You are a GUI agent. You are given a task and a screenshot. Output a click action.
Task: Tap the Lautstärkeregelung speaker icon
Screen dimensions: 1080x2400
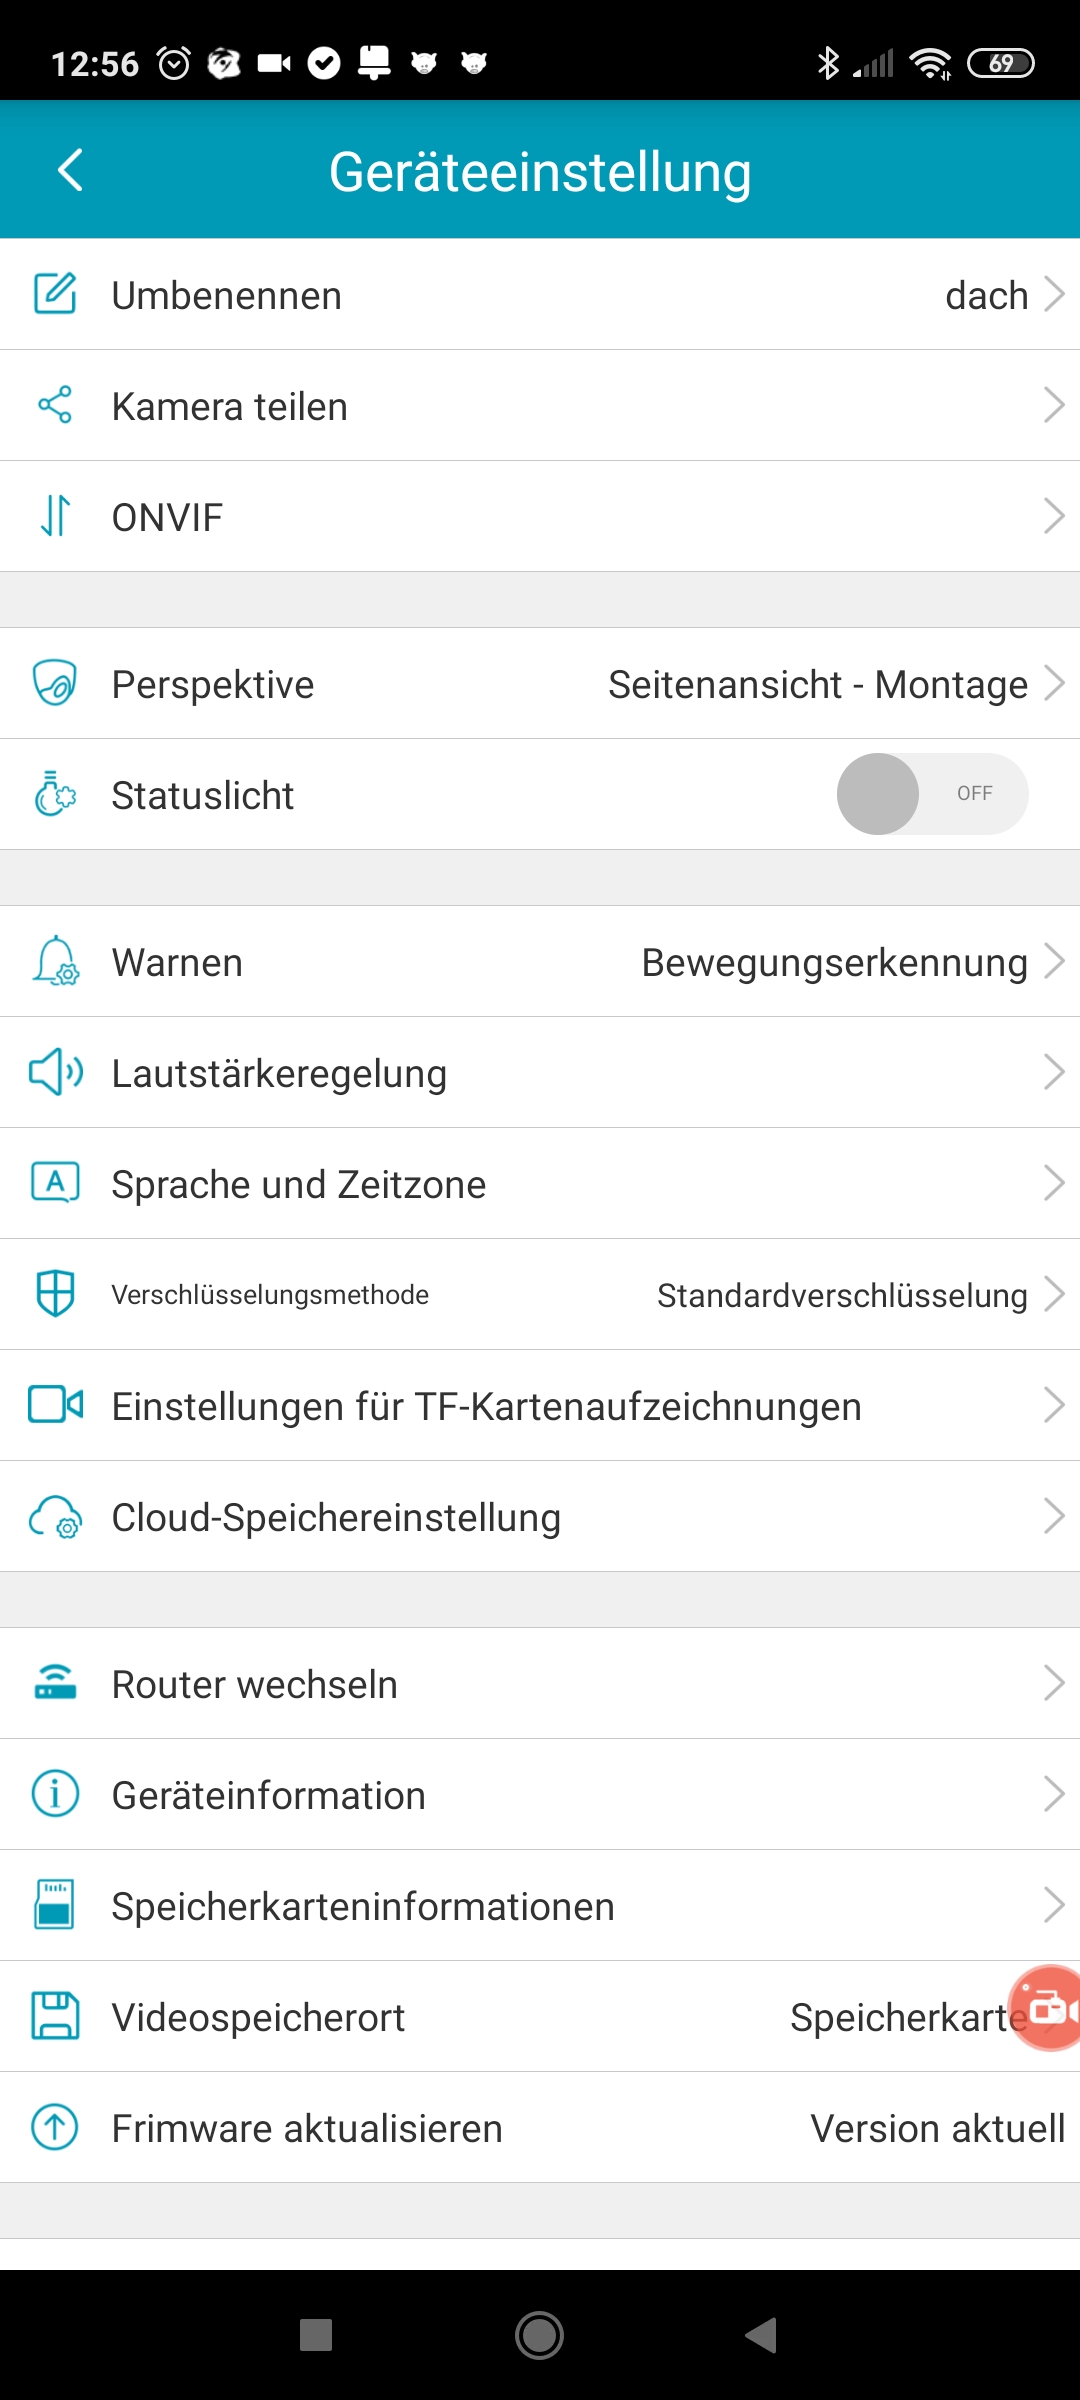coord(55,1072)
